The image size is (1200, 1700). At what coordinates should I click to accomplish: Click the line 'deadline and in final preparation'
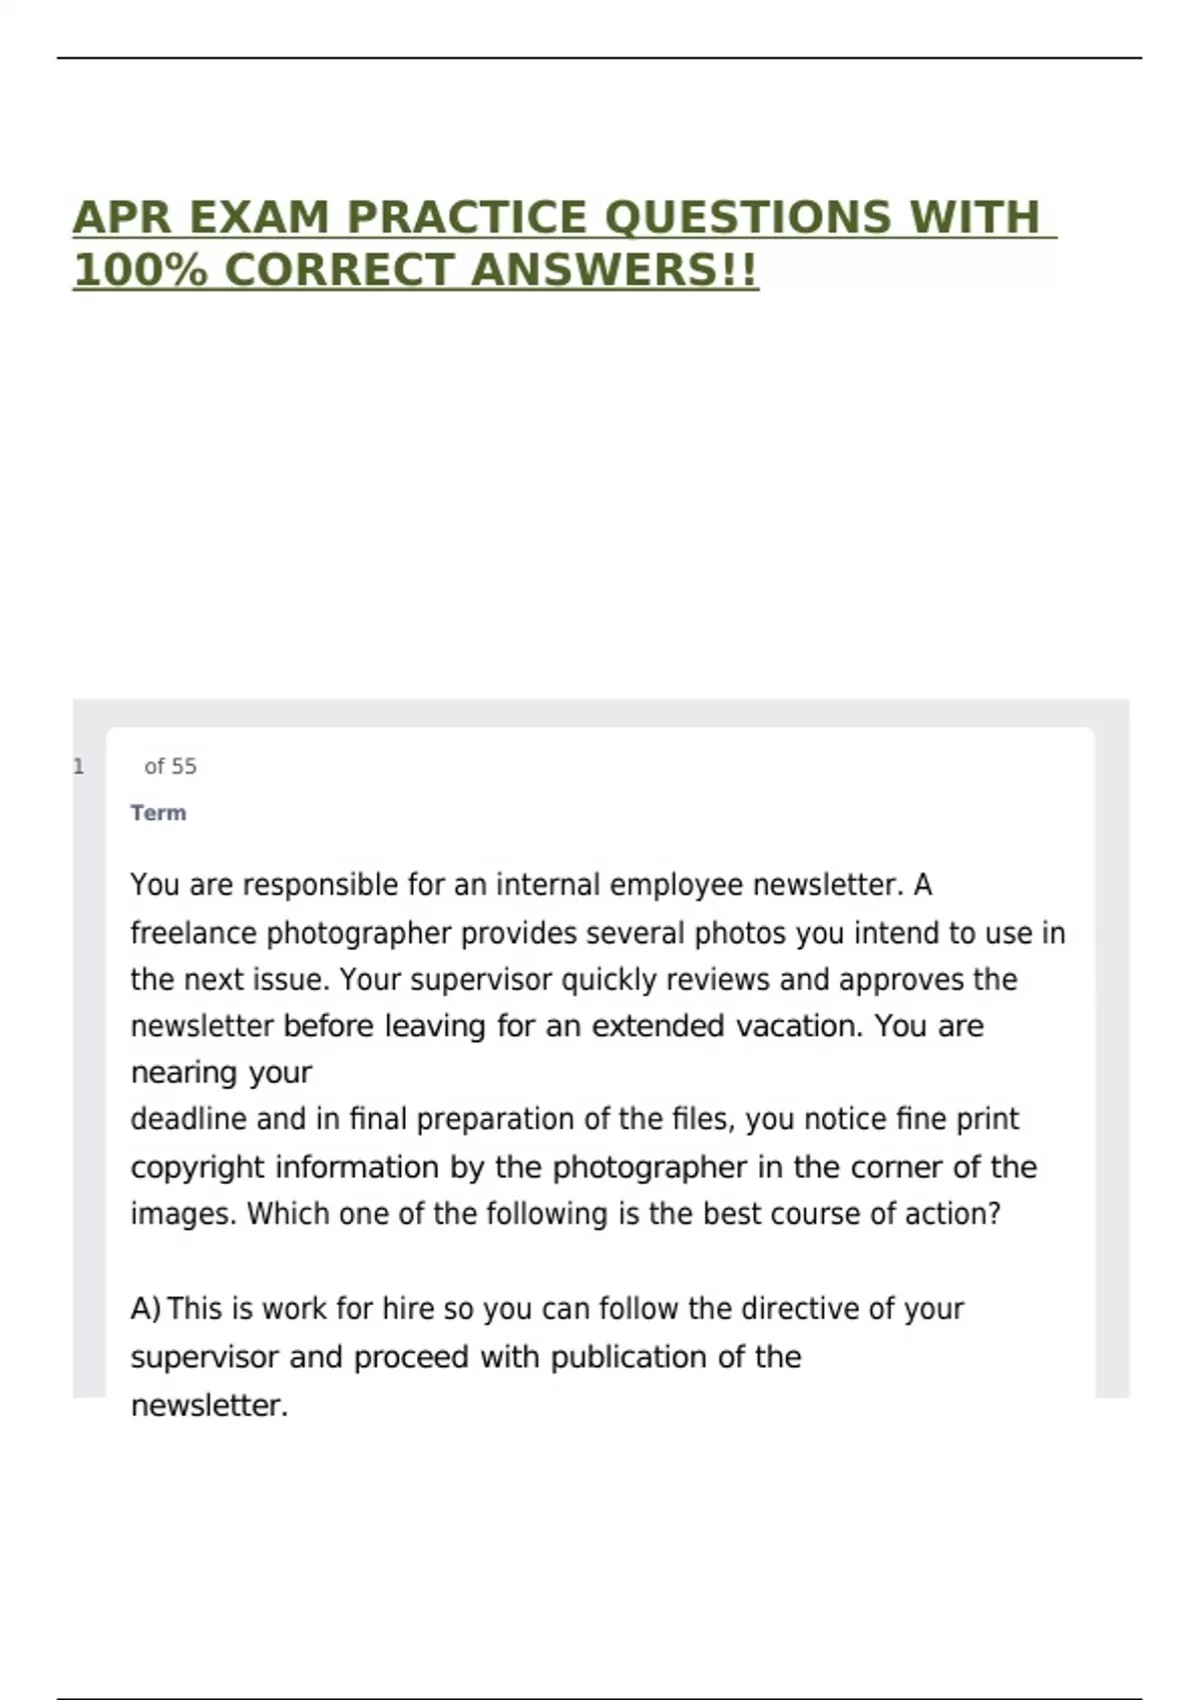coord(575,1119)
